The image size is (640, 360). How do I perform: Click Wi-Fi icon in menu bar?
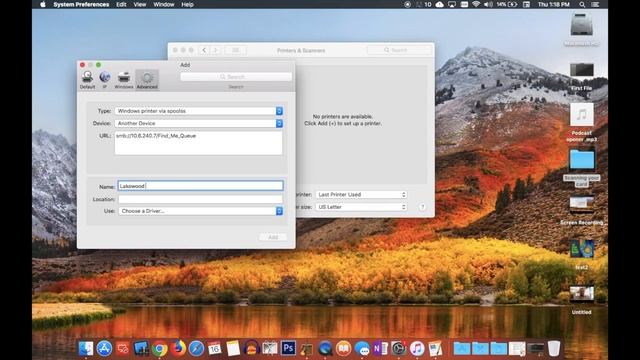[x=476, y=4]
